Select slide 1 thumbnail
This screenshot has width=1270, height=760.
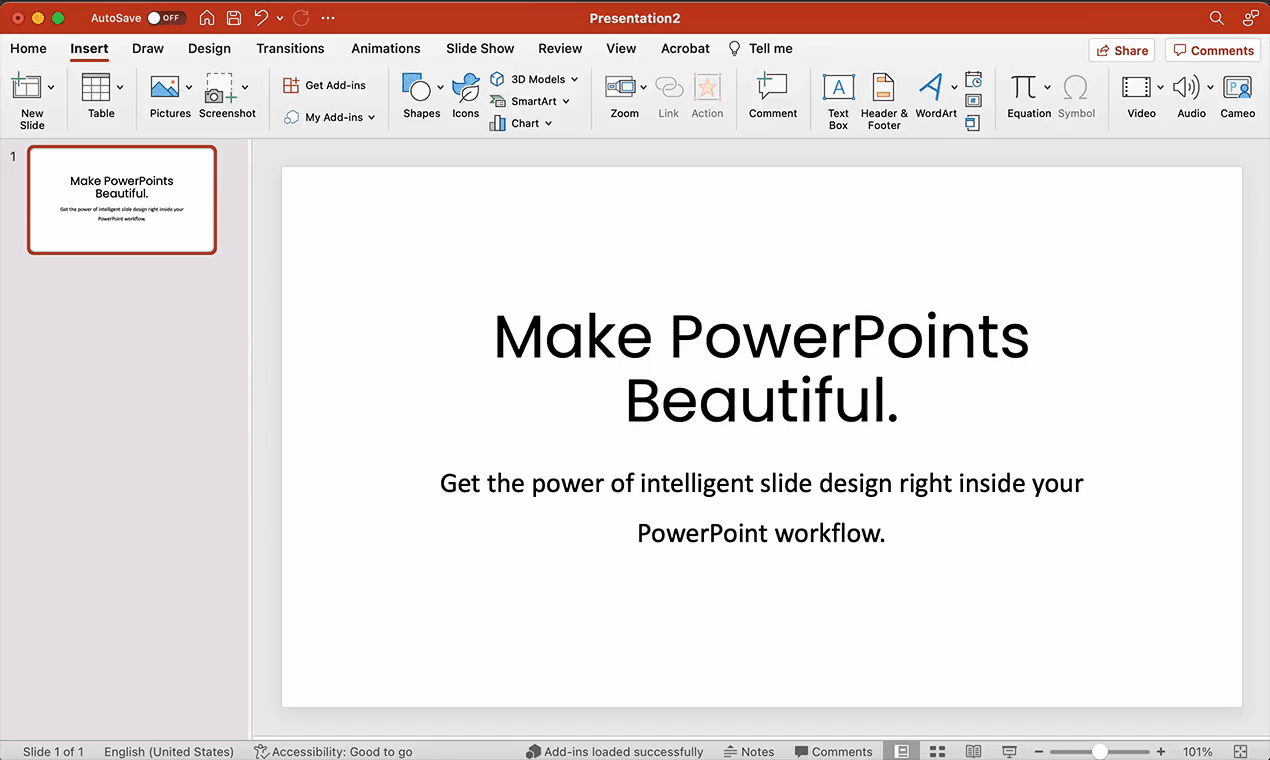coord(122,200)
